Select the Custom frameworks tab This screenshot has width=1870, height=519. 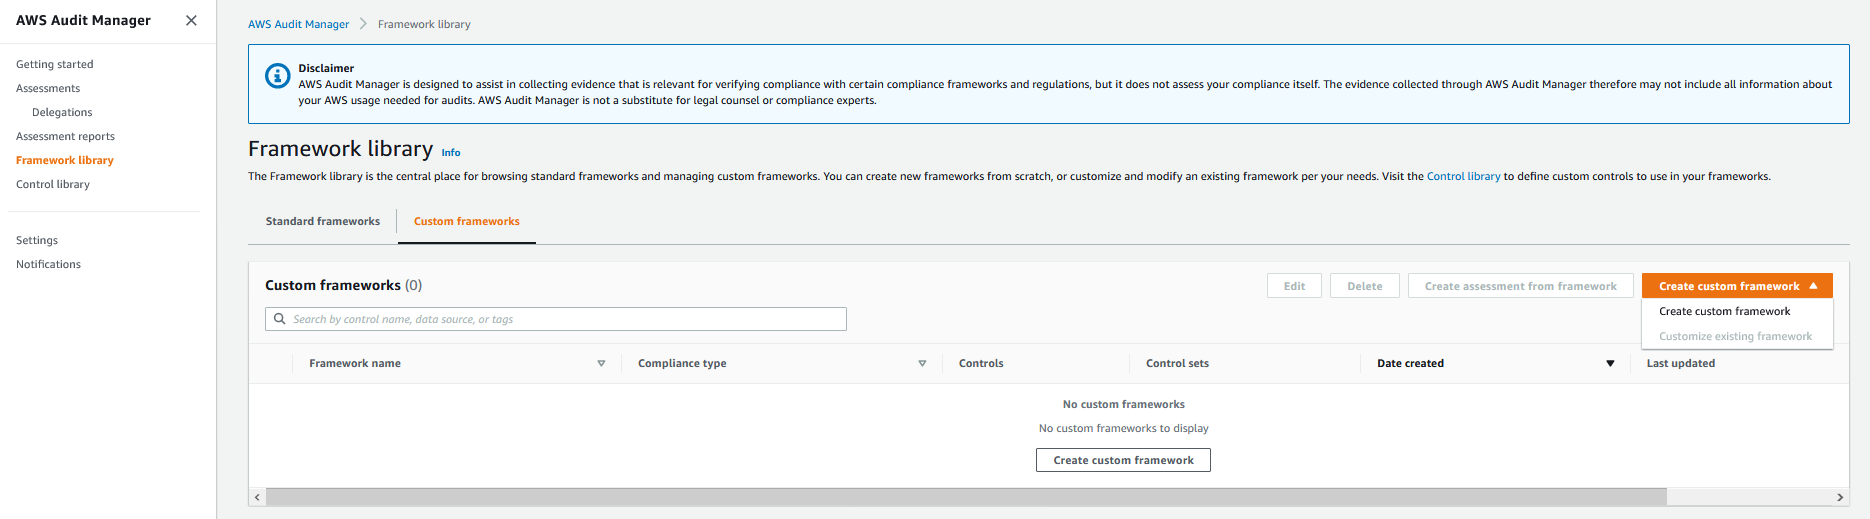(x=466, y=221)
